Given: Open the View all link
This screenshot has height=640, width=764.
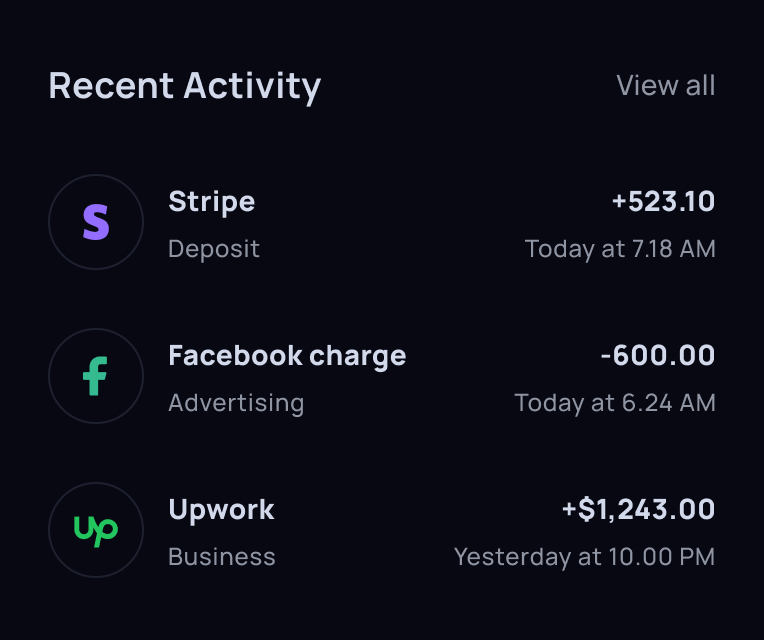Looking at the screenshot, I should pyautogui.click(x=665, y=86).
